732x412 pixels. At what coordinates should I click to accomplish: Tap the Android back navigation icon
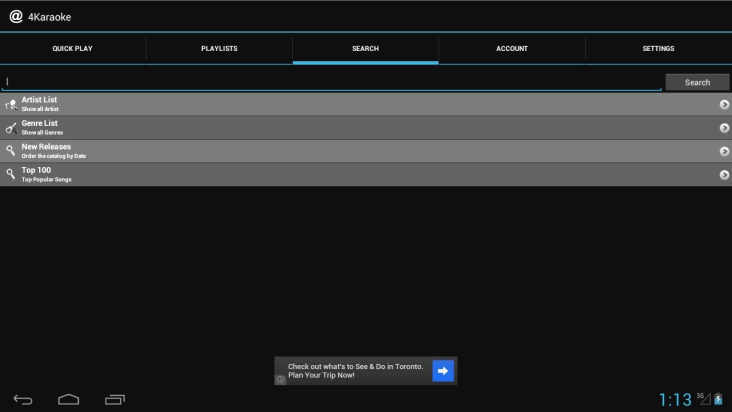click(23, 399)
